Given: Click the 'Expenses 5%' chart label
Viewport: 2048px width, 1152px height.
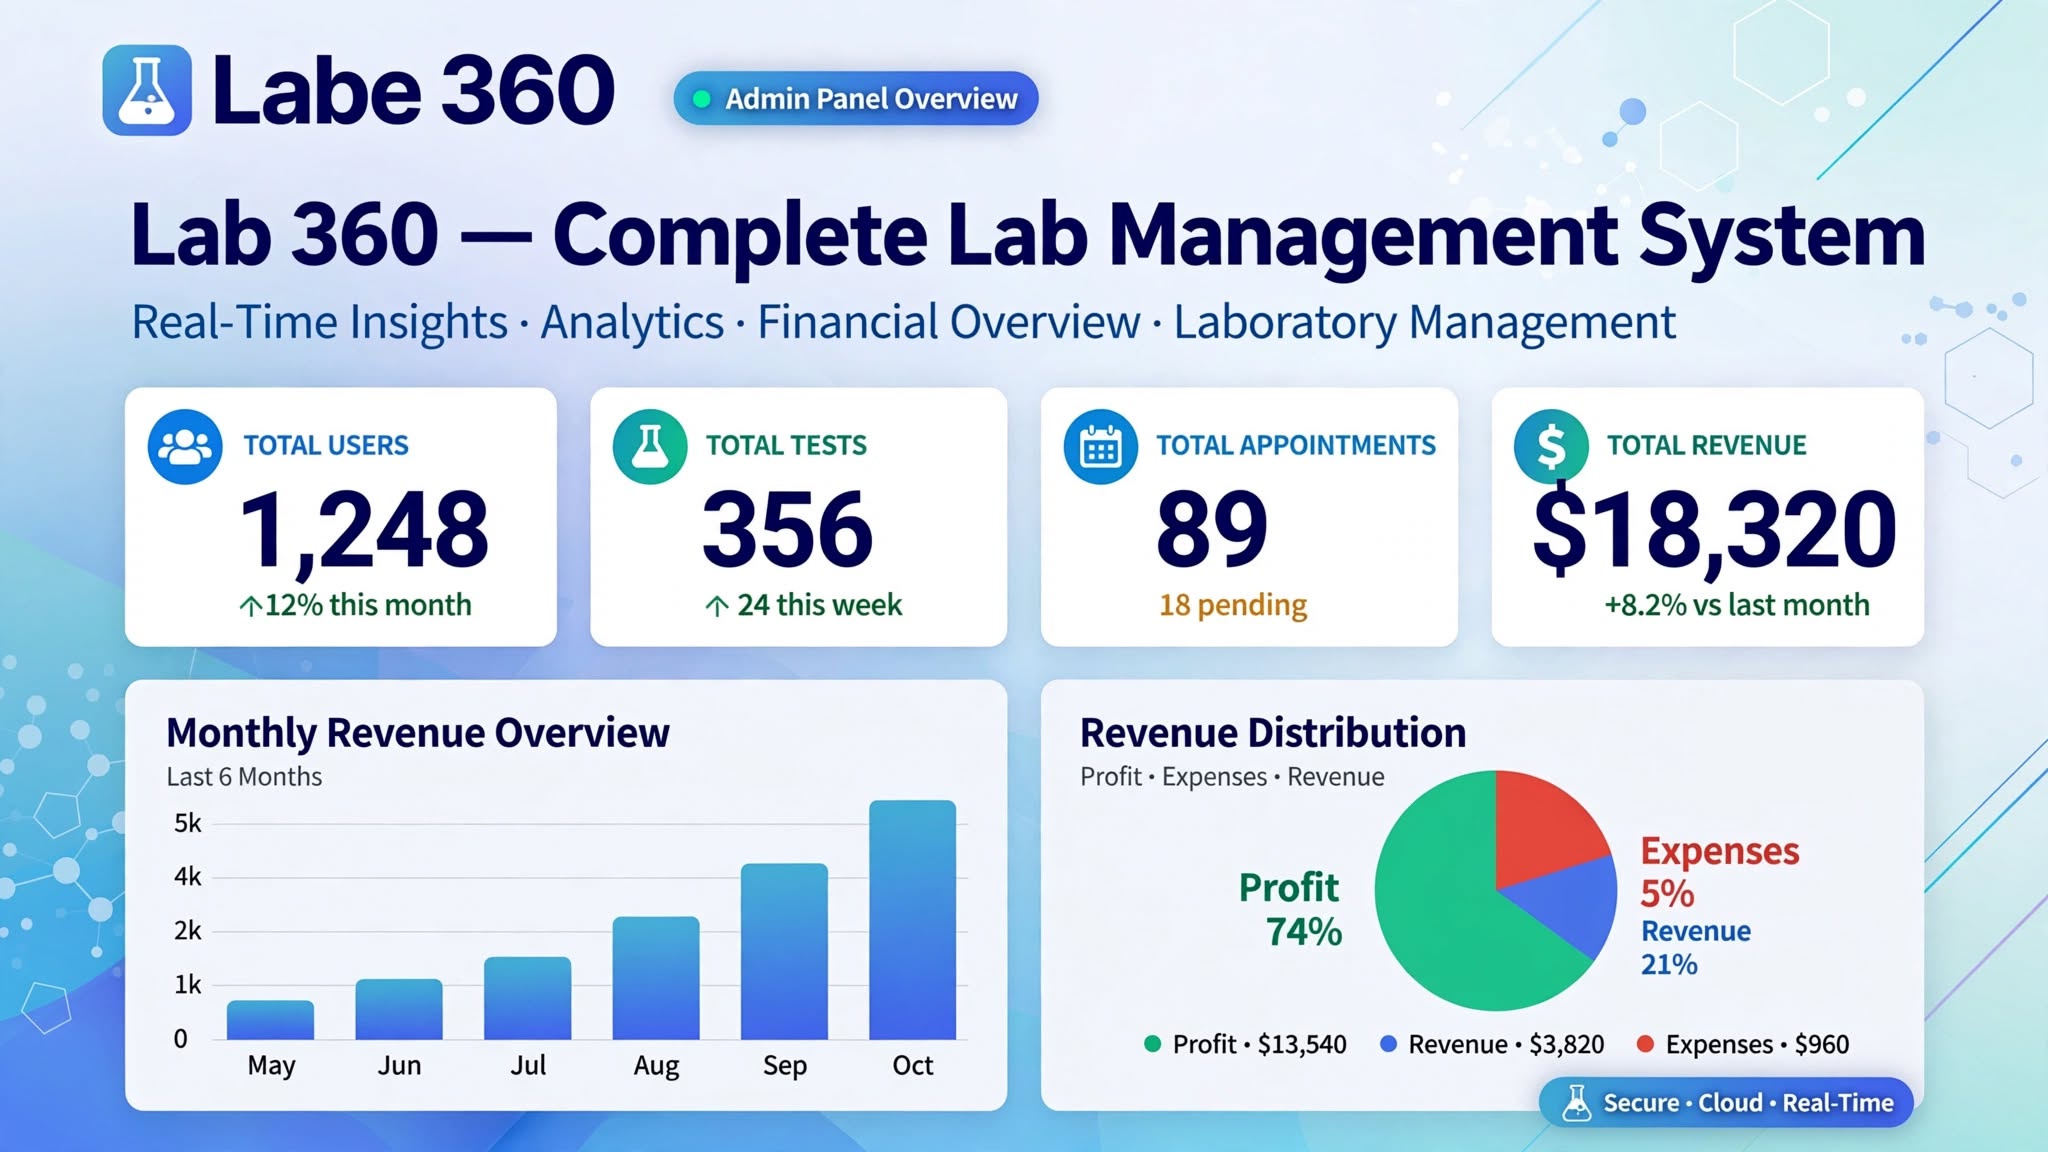Looking at the screenshot, I should 1719,871.
